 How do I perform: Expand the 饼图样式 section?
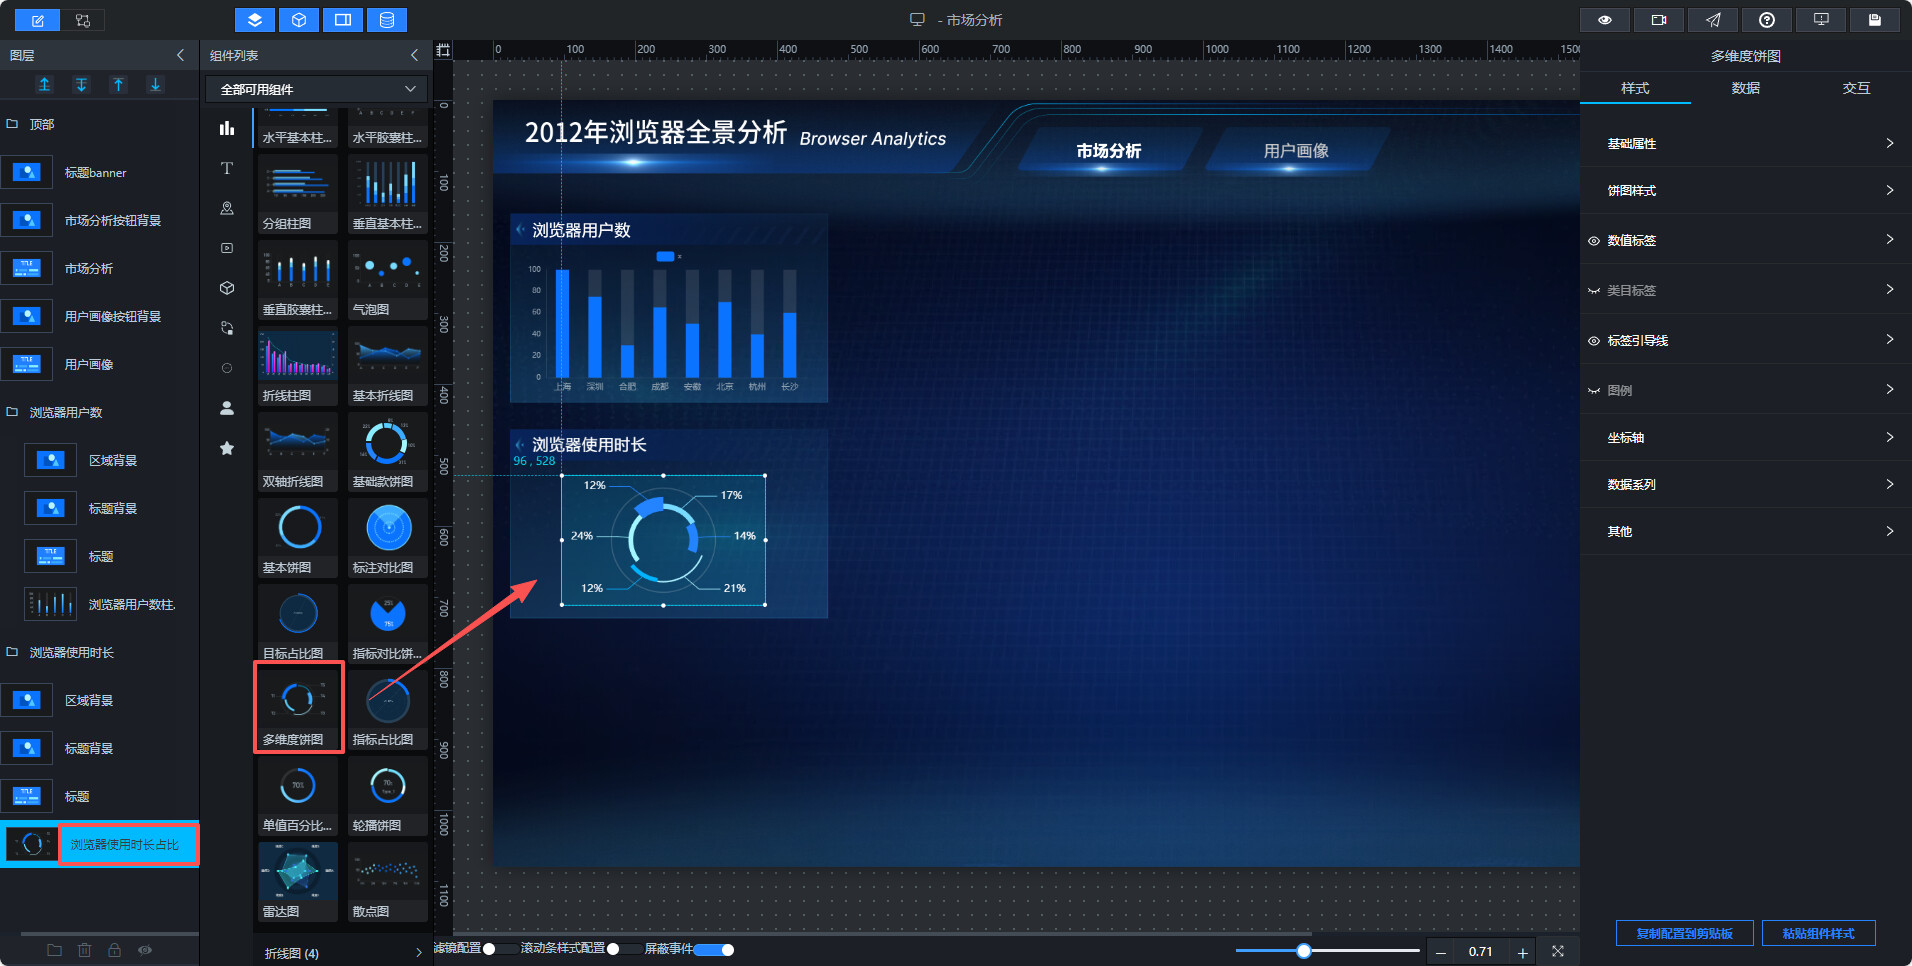[1746, 190]
